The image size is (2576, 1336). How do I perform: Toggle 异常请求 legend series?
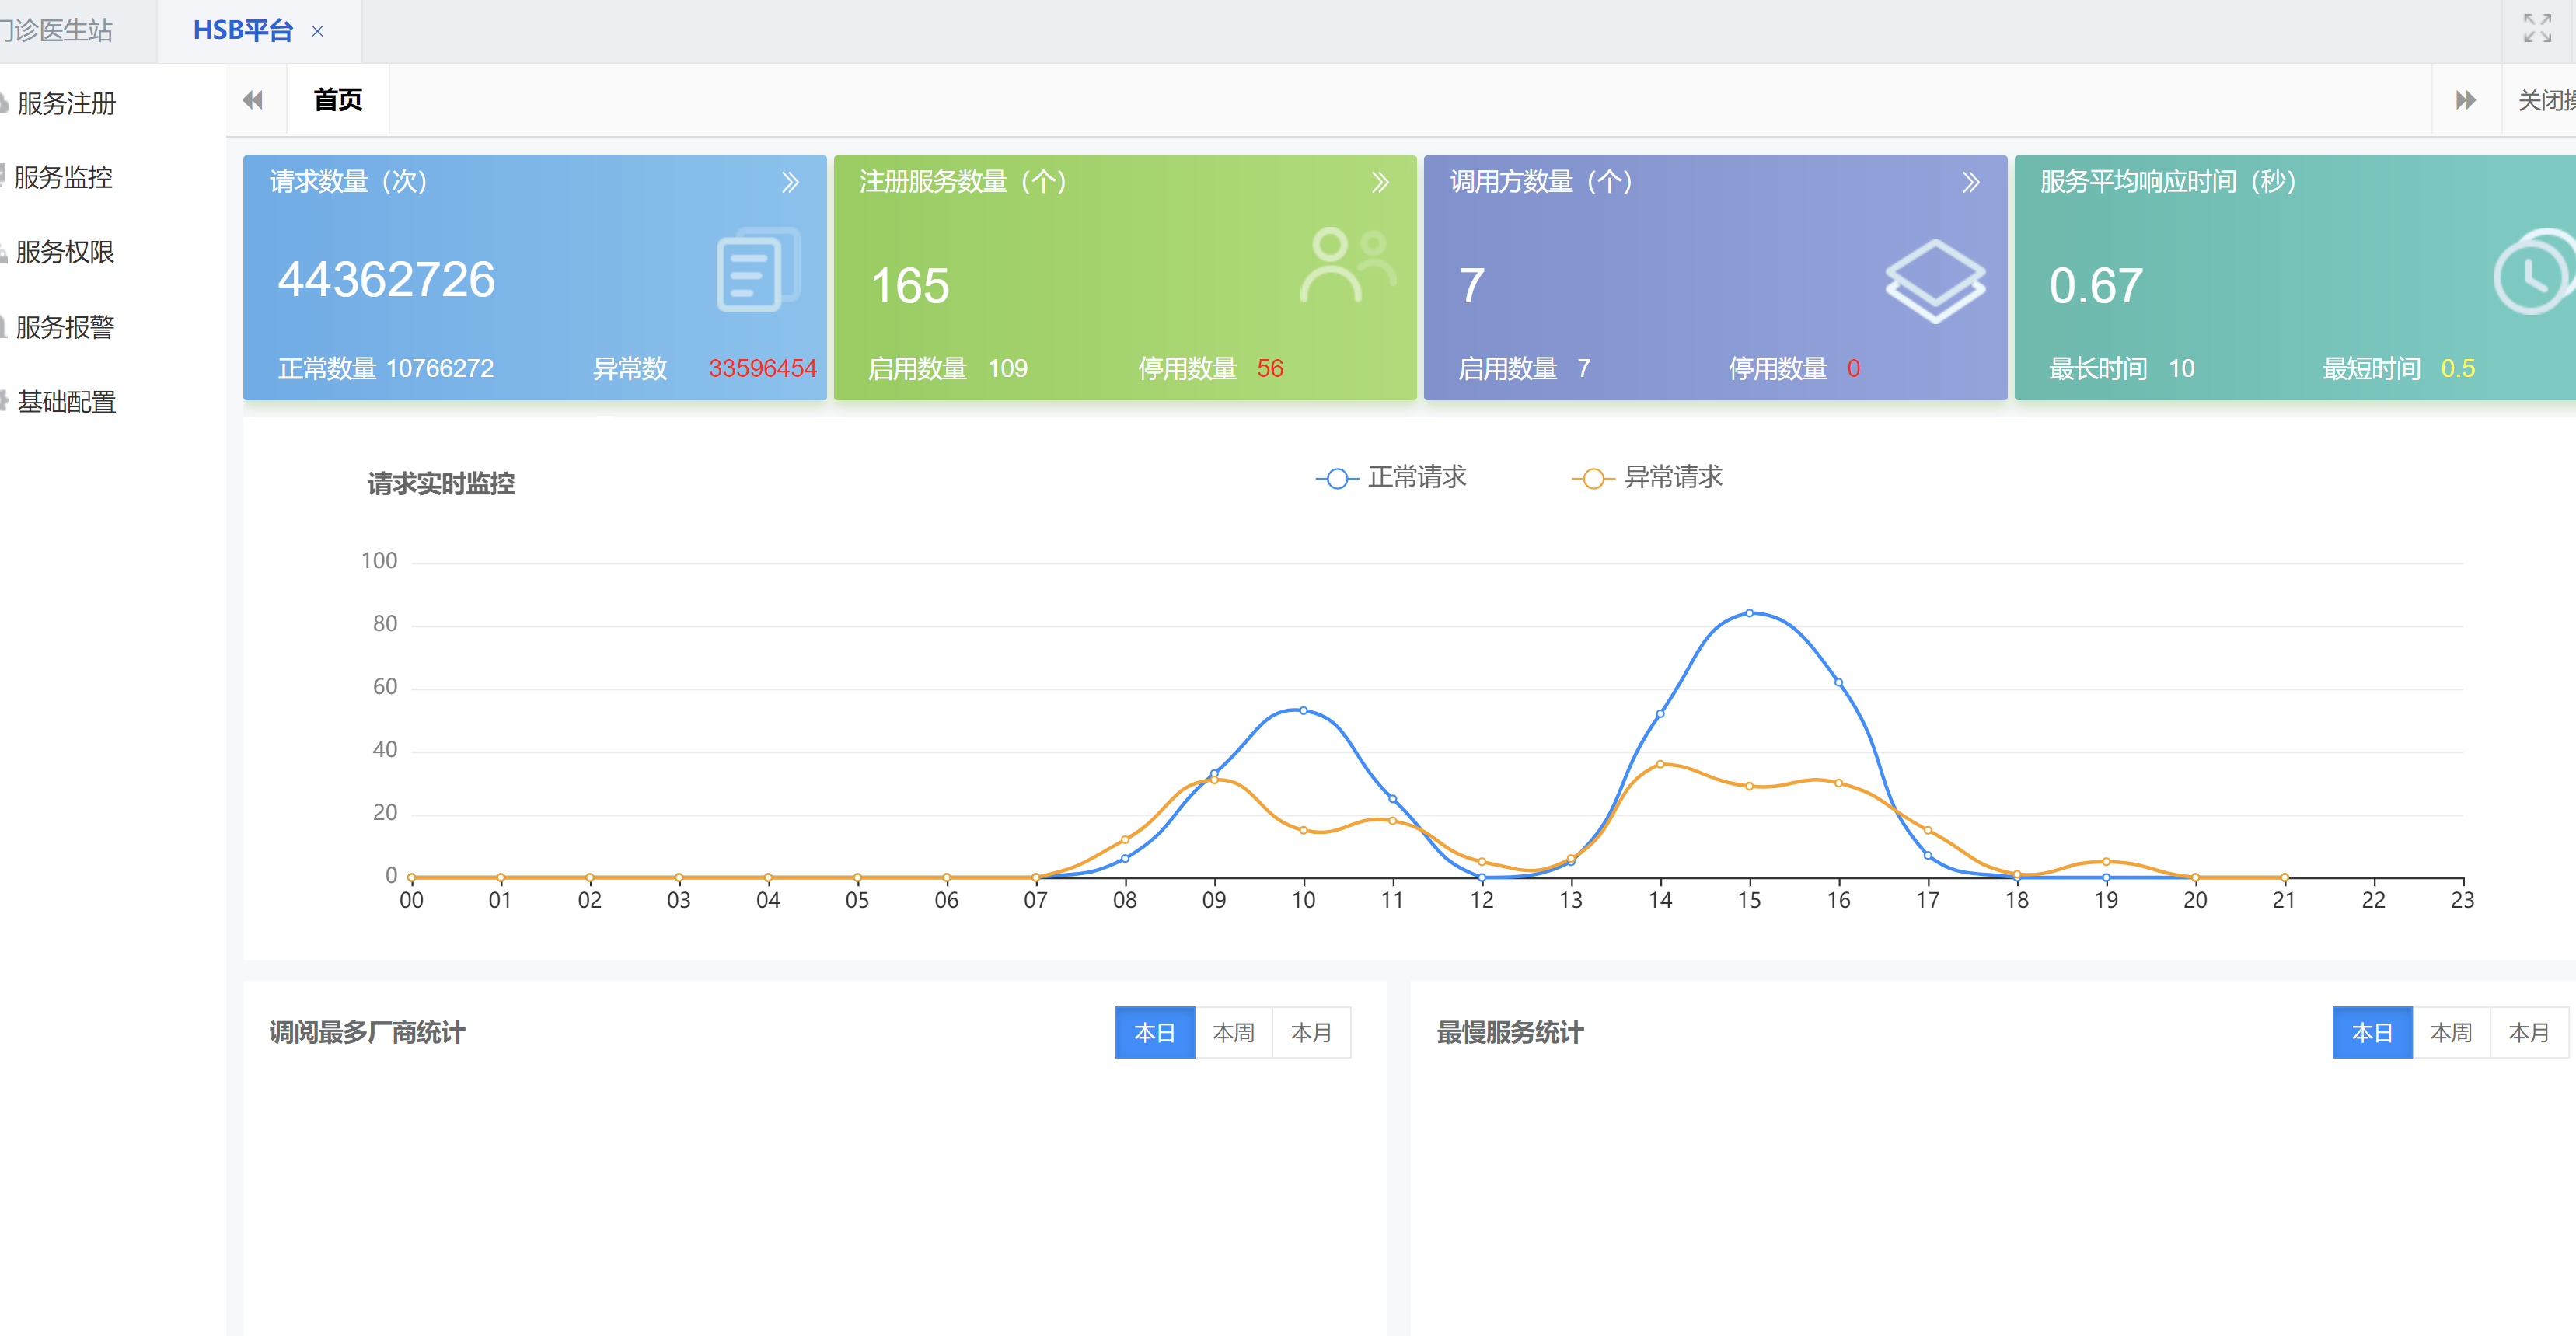coord(1647,478)
